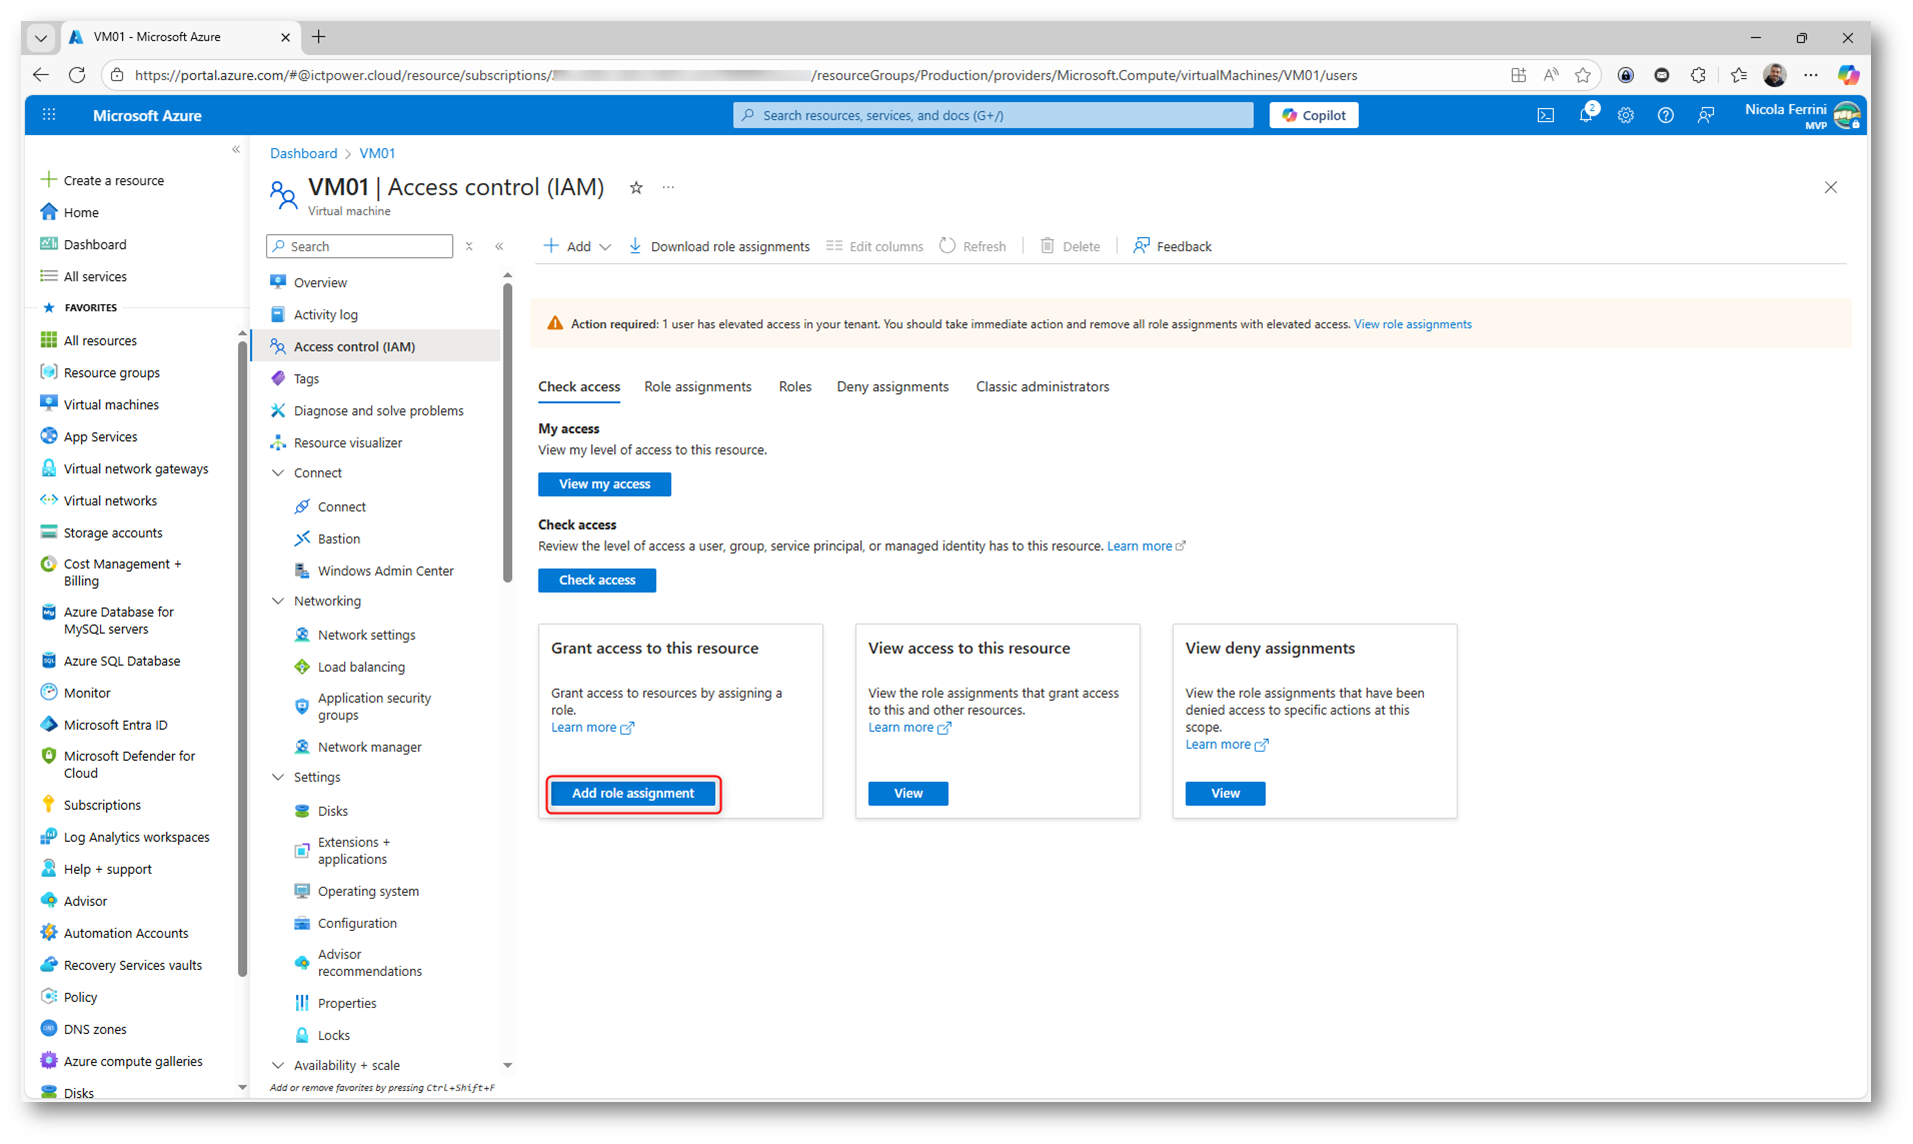Open Bastion in the VM menu
The height and width of the screenshot is (1144, 1913).
[x=338, y=539]
